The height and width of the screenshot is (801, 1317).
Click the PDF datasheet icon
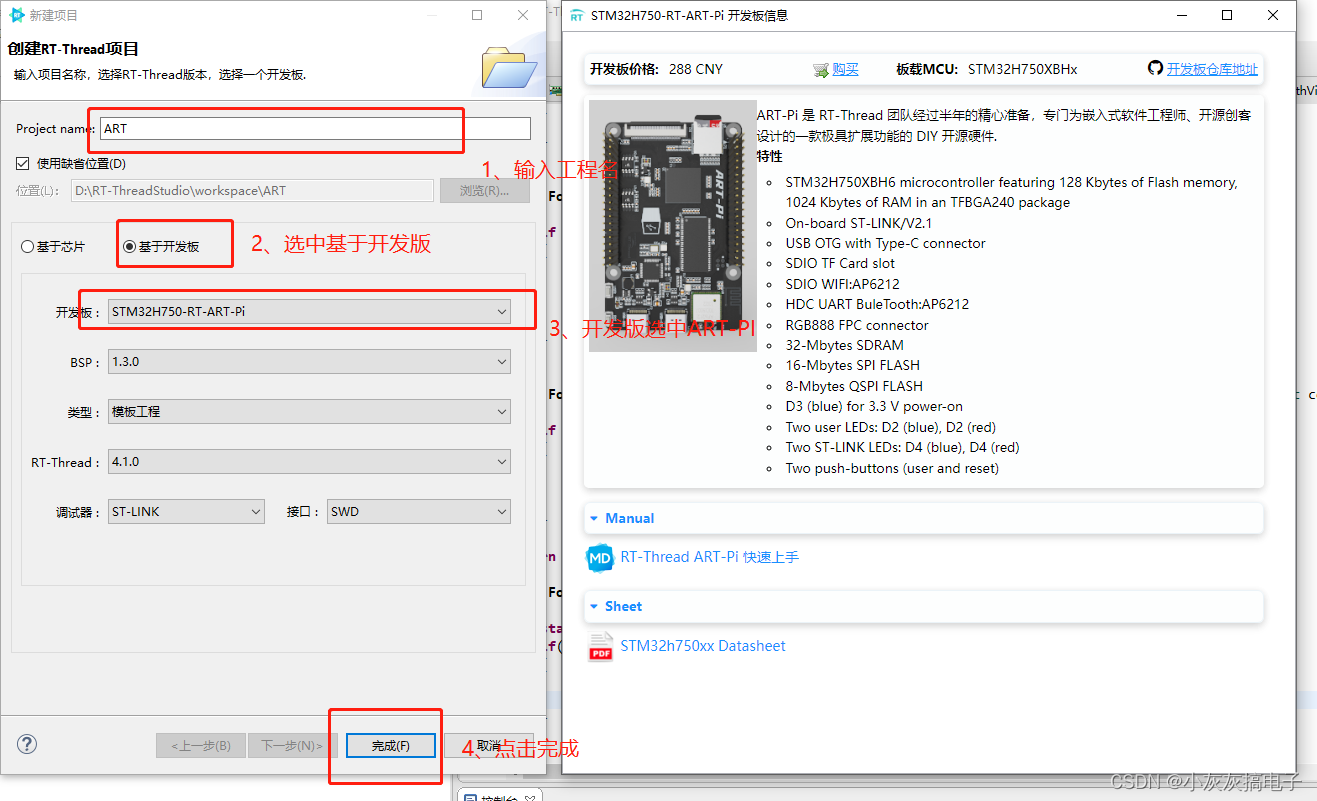[600, 647]
